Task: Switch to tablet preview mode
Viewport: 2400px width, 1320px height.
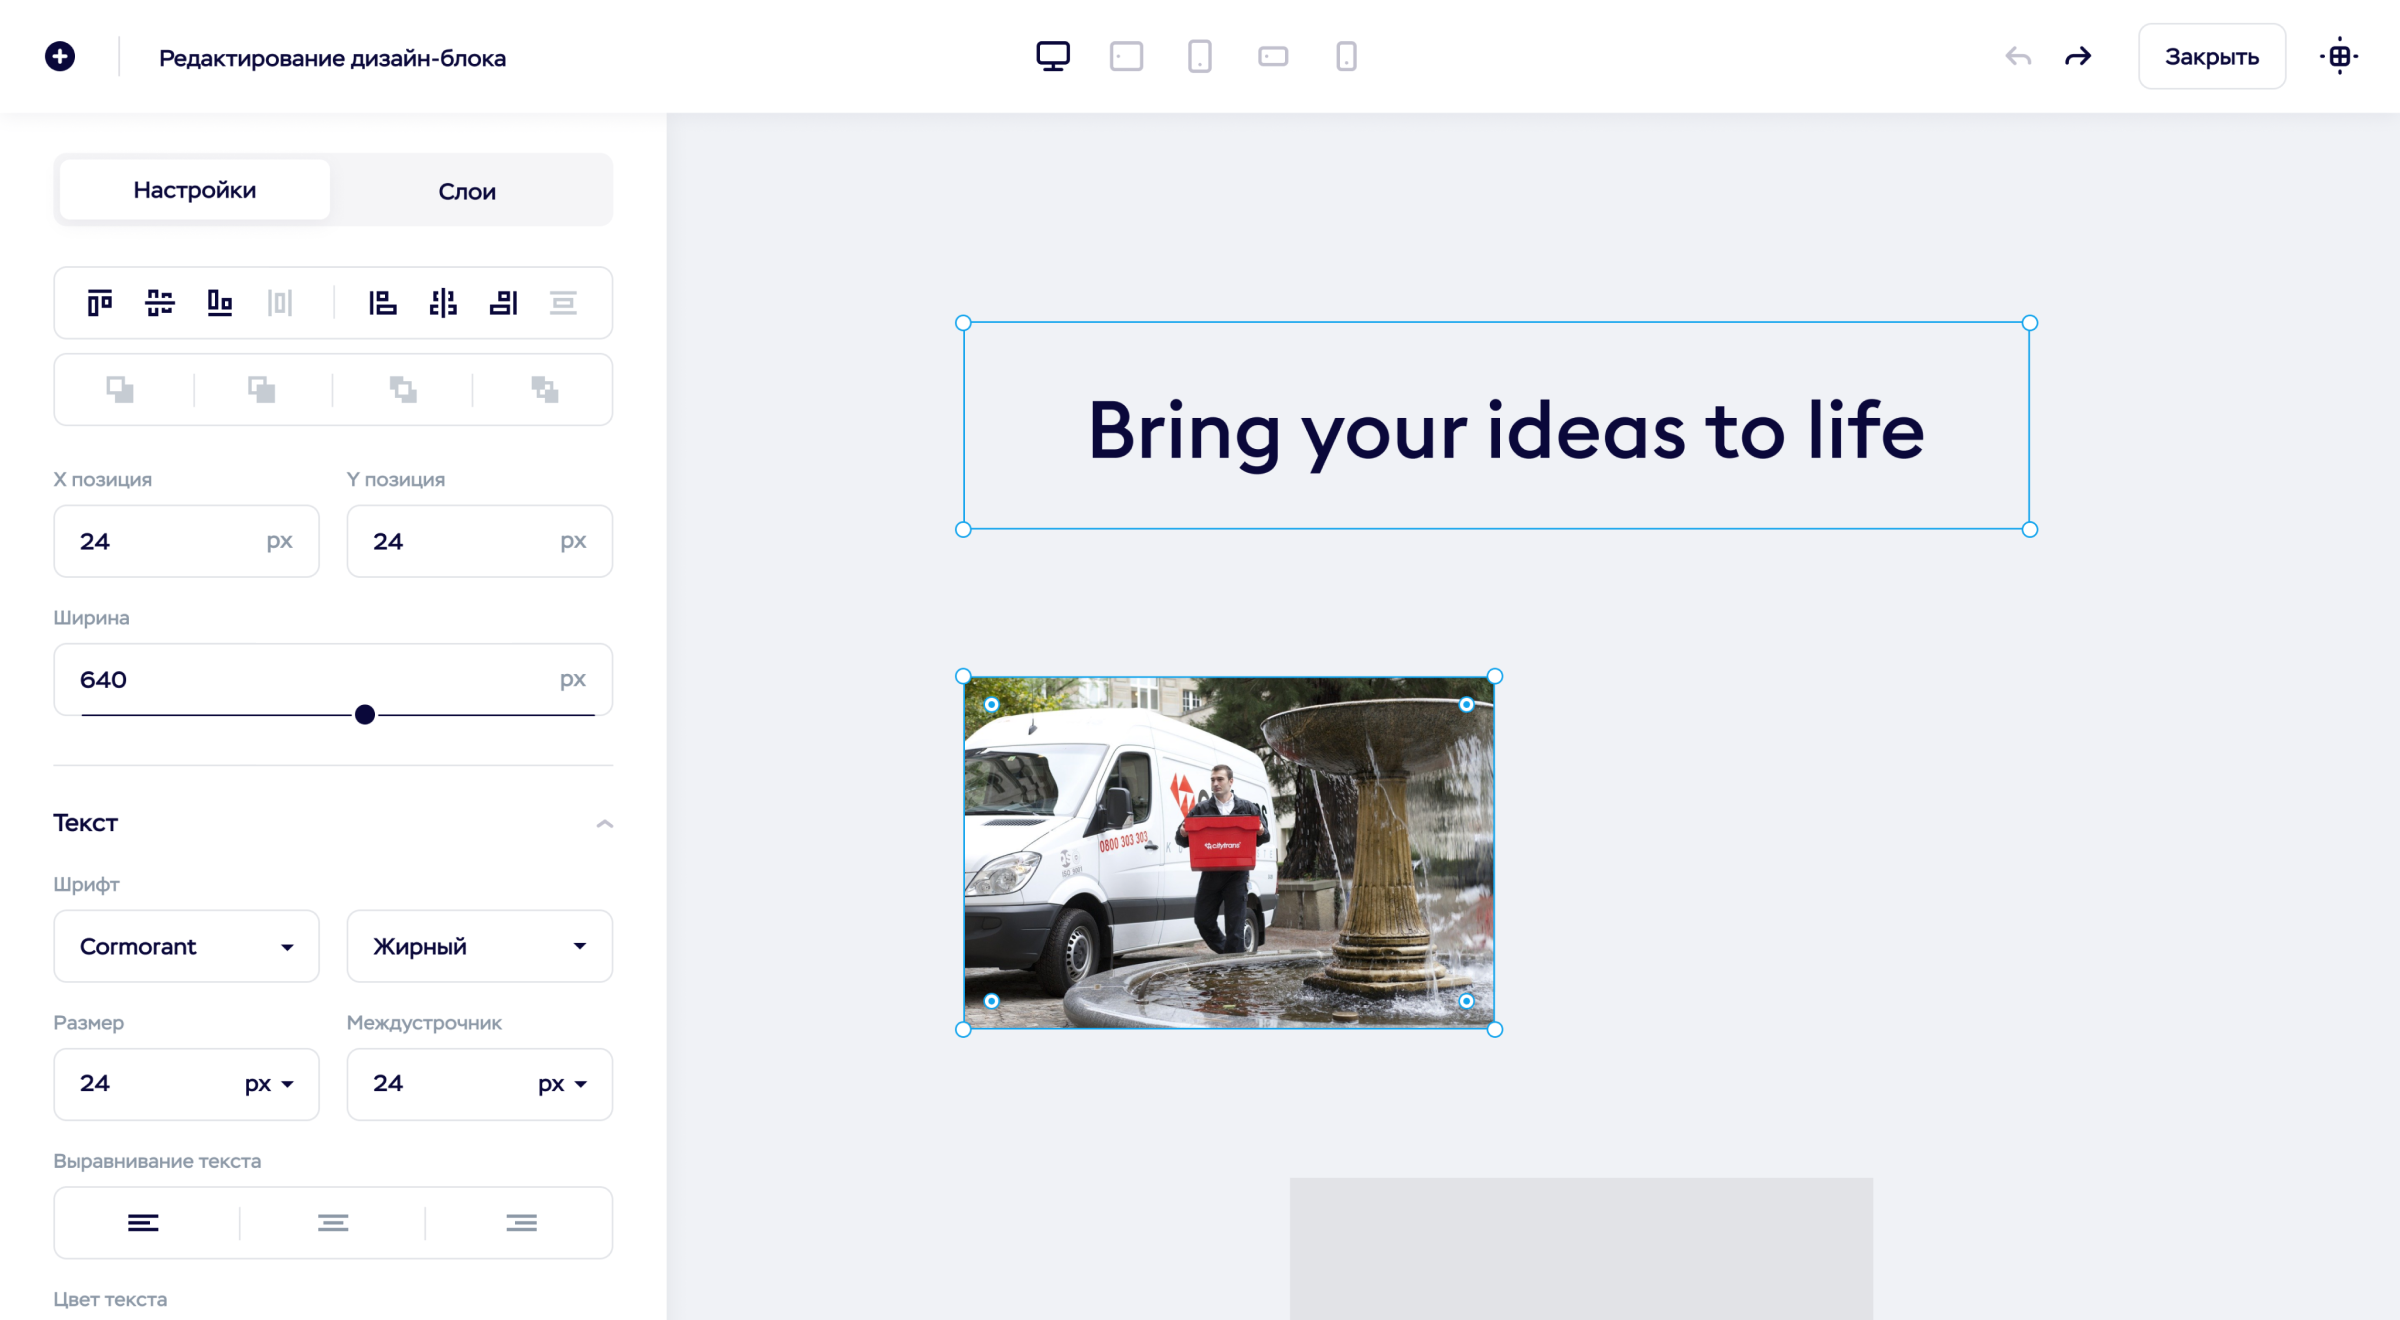Action: tap(1127, 56)
